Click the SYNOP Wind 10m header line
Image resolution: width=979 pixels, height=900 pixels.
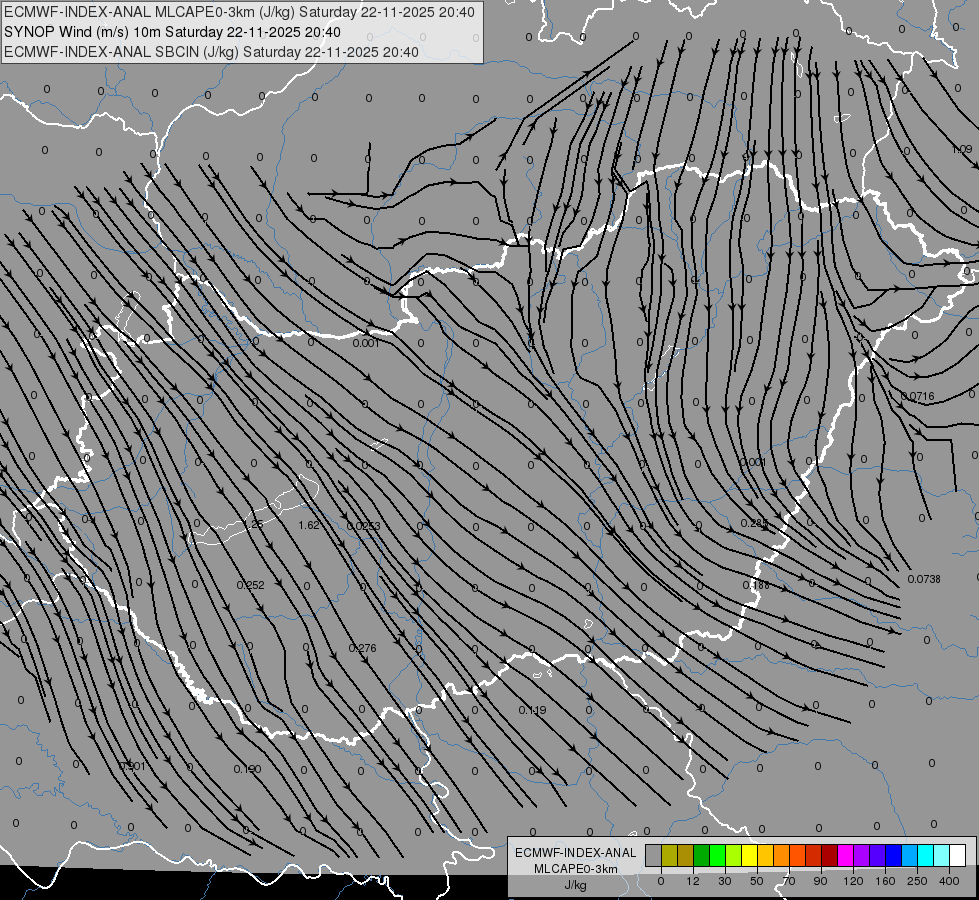(x=172, y=32)
